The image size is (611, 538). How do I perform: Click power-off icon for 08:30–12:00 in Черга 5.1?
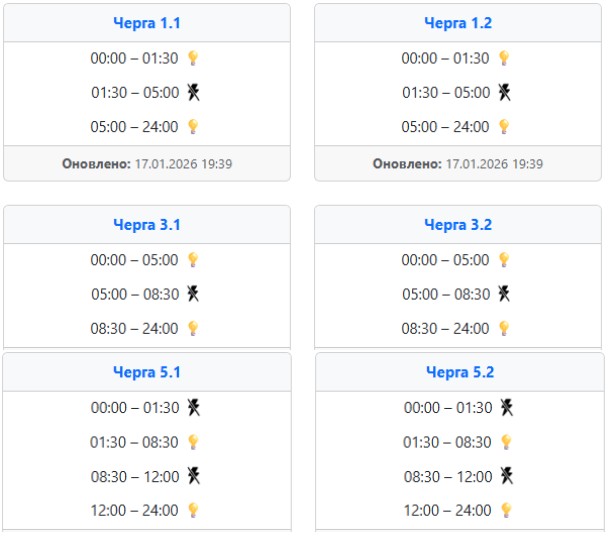193,476
